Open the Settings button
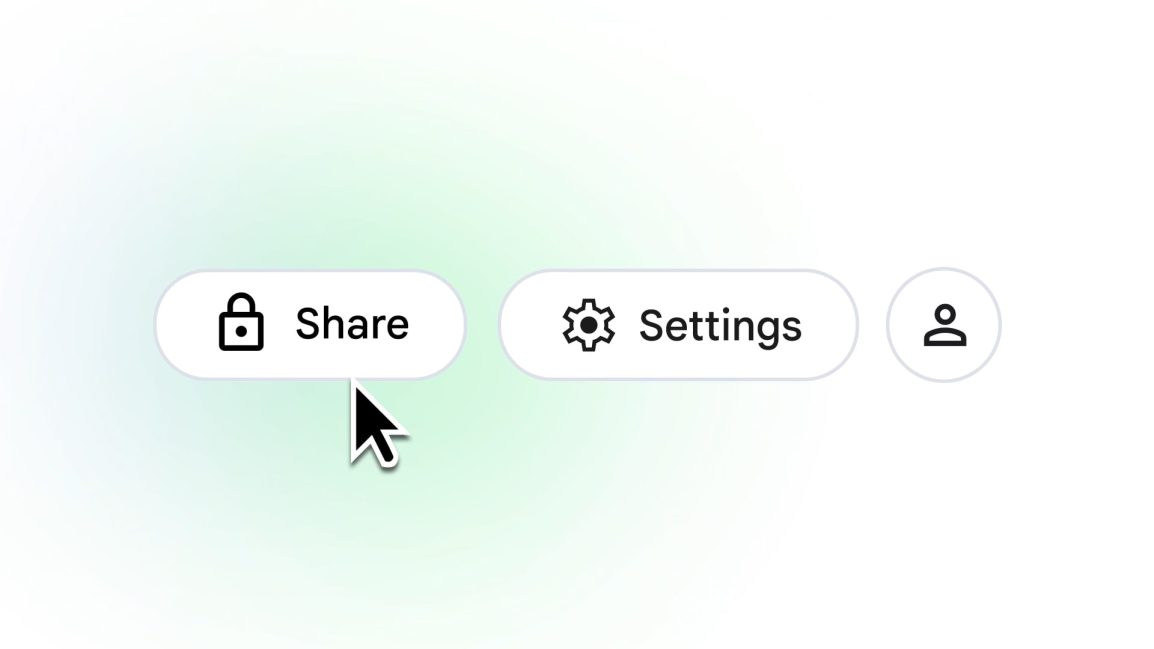The width and height of the screenshot is (1154, 649). pos(679,324)
